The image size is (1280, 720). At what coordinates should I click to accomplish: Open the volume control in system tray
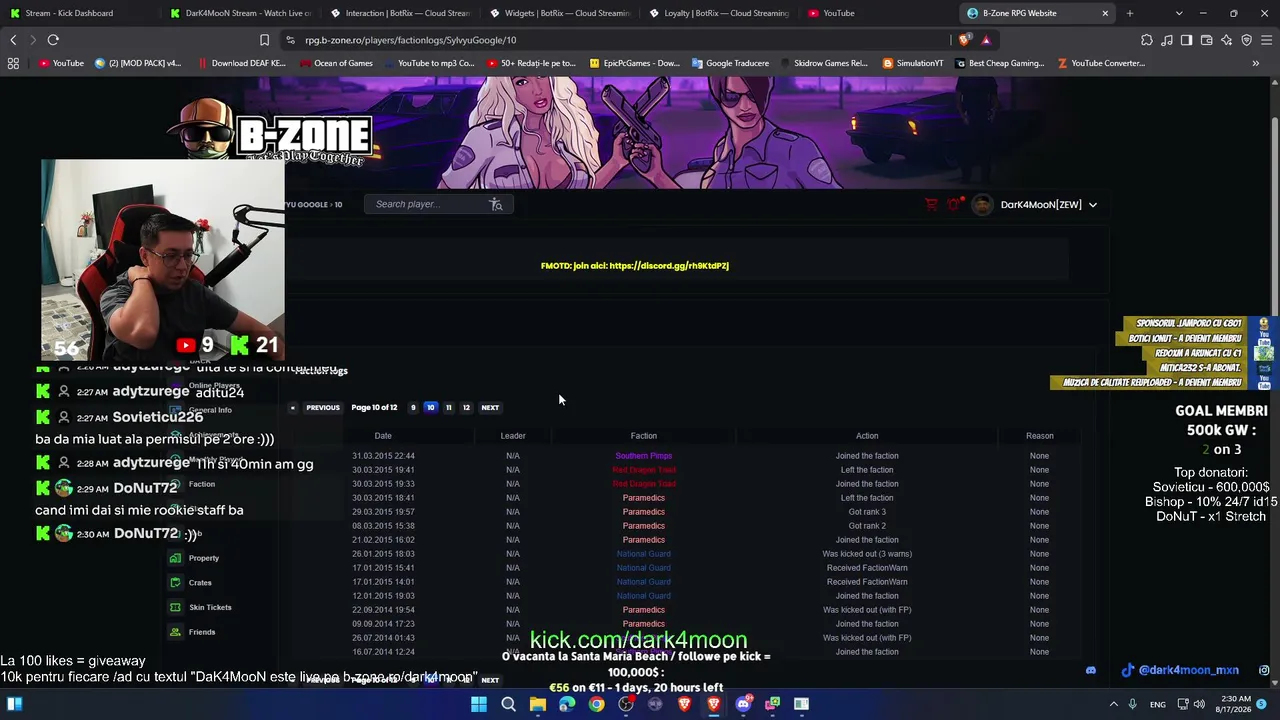point(1199,704)
